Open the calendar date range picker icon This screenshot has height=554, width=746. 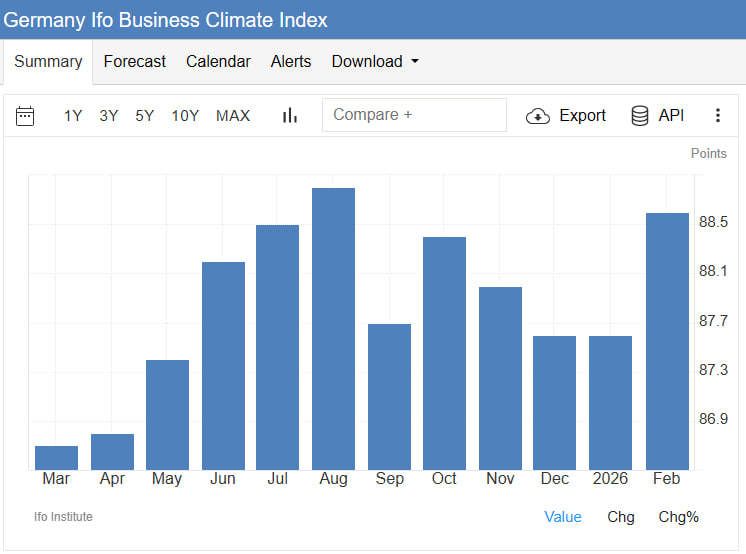tap(26, 116)
